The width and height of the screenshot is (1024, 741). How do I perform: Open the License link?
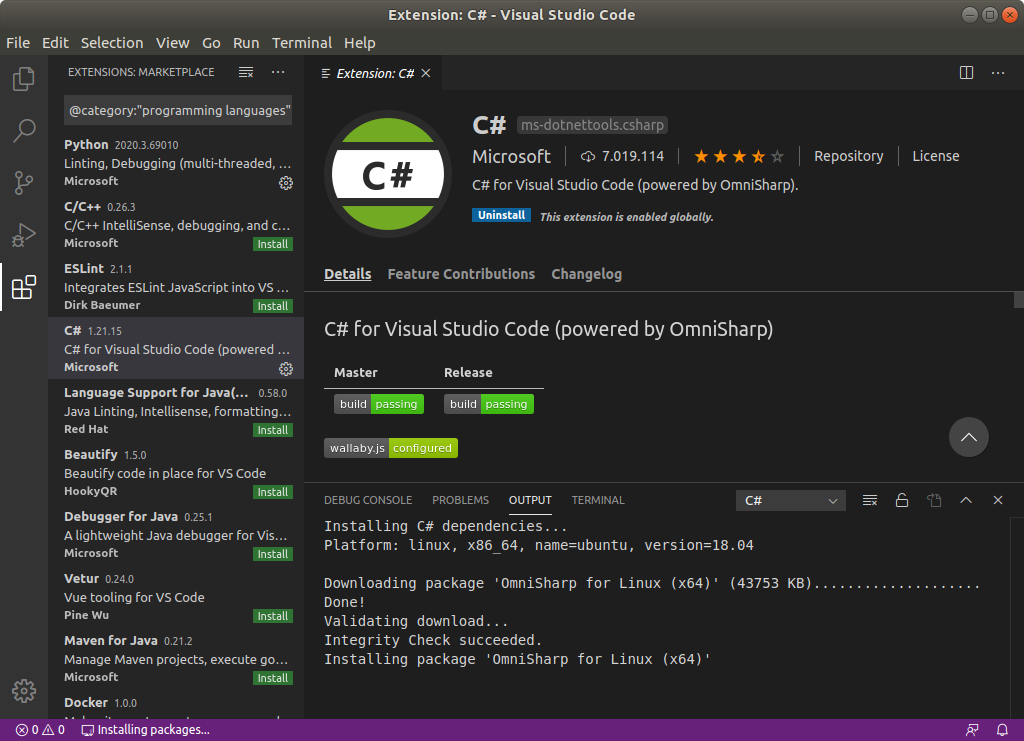click(x=936, y=156)
